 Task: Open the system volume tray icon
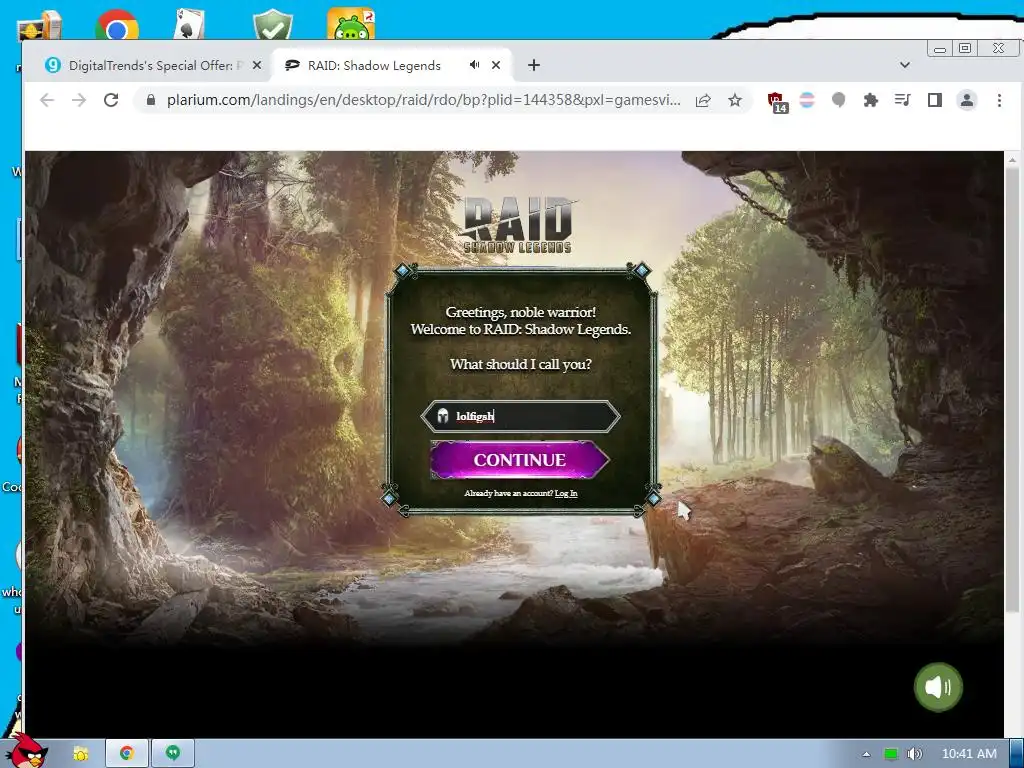914,754
